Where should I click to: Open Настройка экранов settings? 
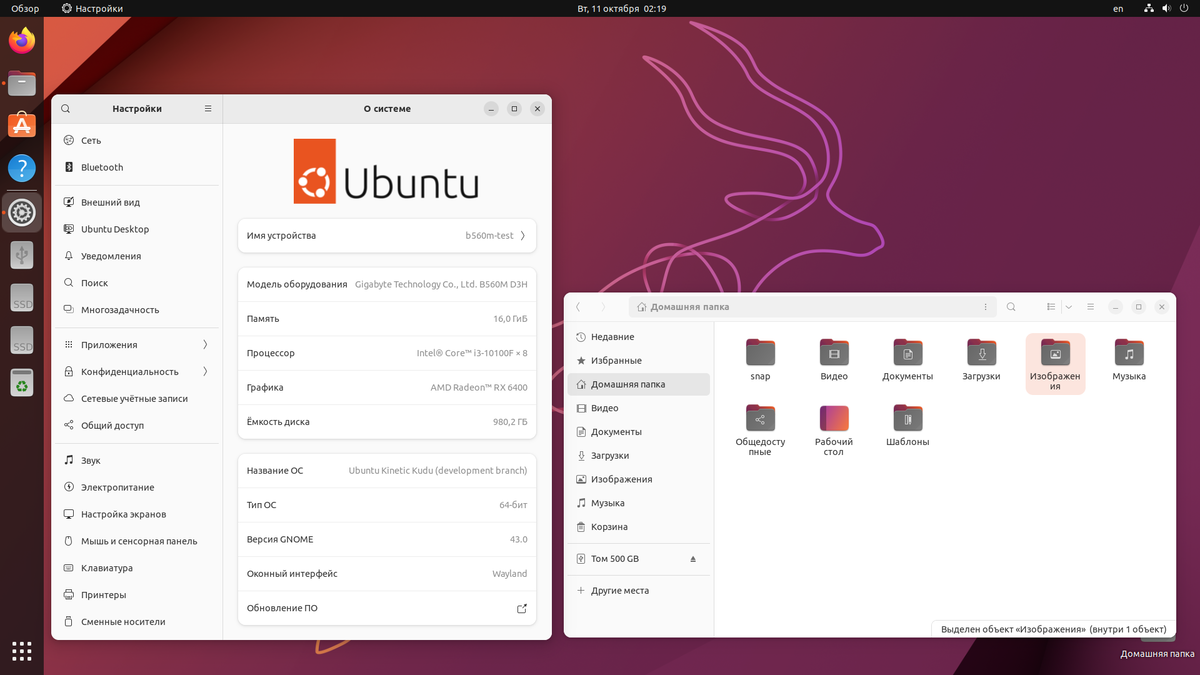(137, 514)
